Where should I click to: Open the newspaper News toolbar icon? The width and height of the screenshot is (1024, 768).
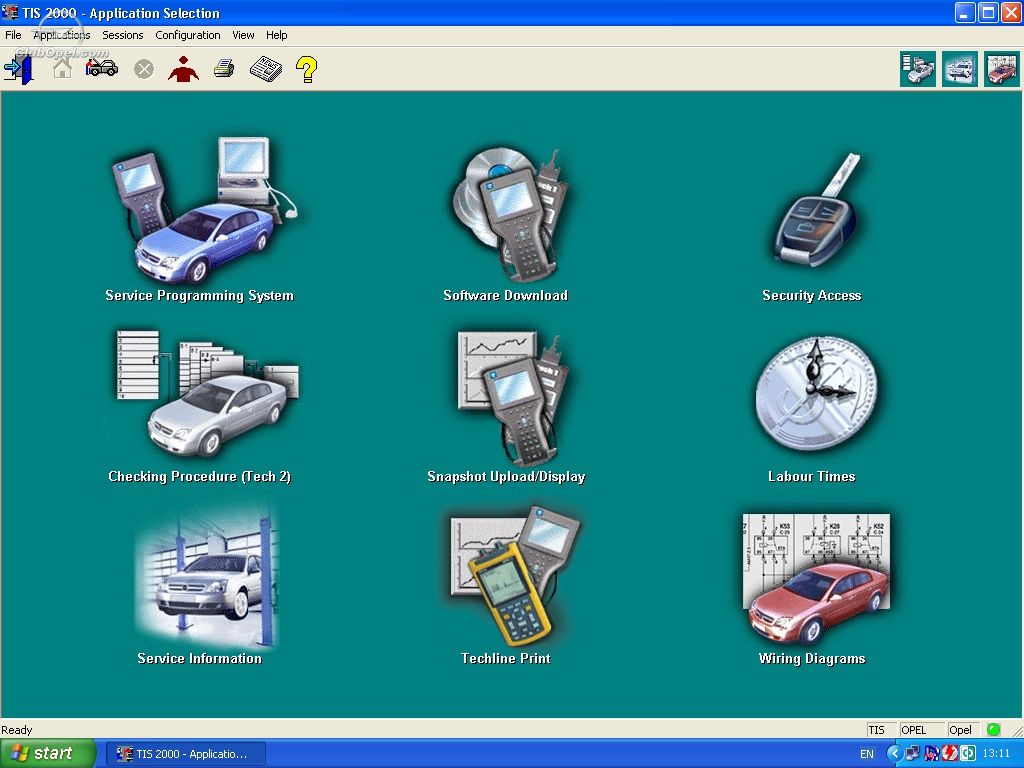click(x=266, y=69)
